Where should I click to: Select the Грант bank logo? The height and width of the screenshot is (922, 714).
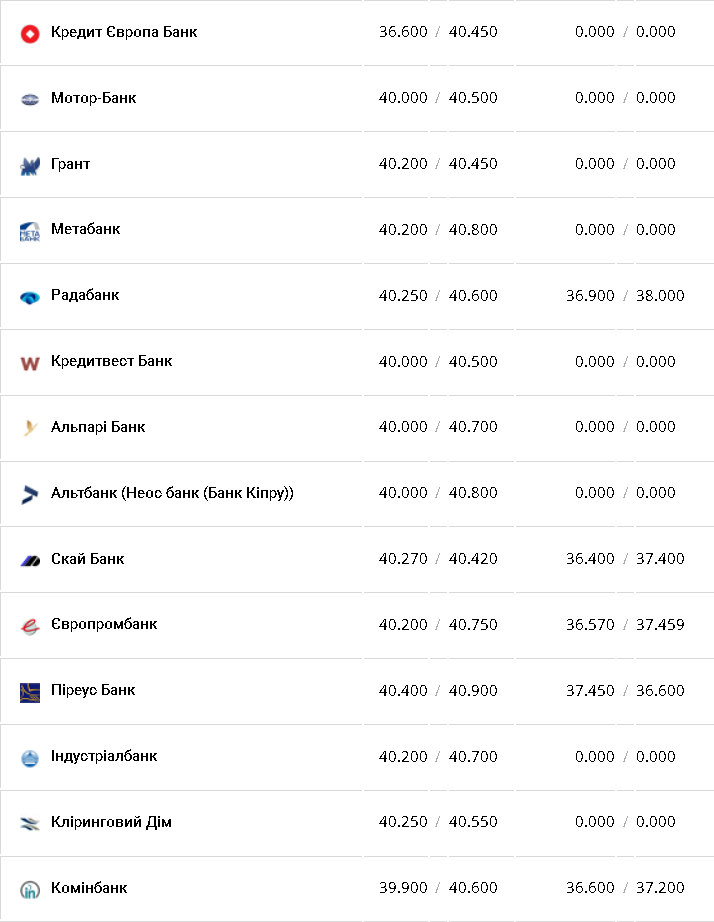pos(30,165)
